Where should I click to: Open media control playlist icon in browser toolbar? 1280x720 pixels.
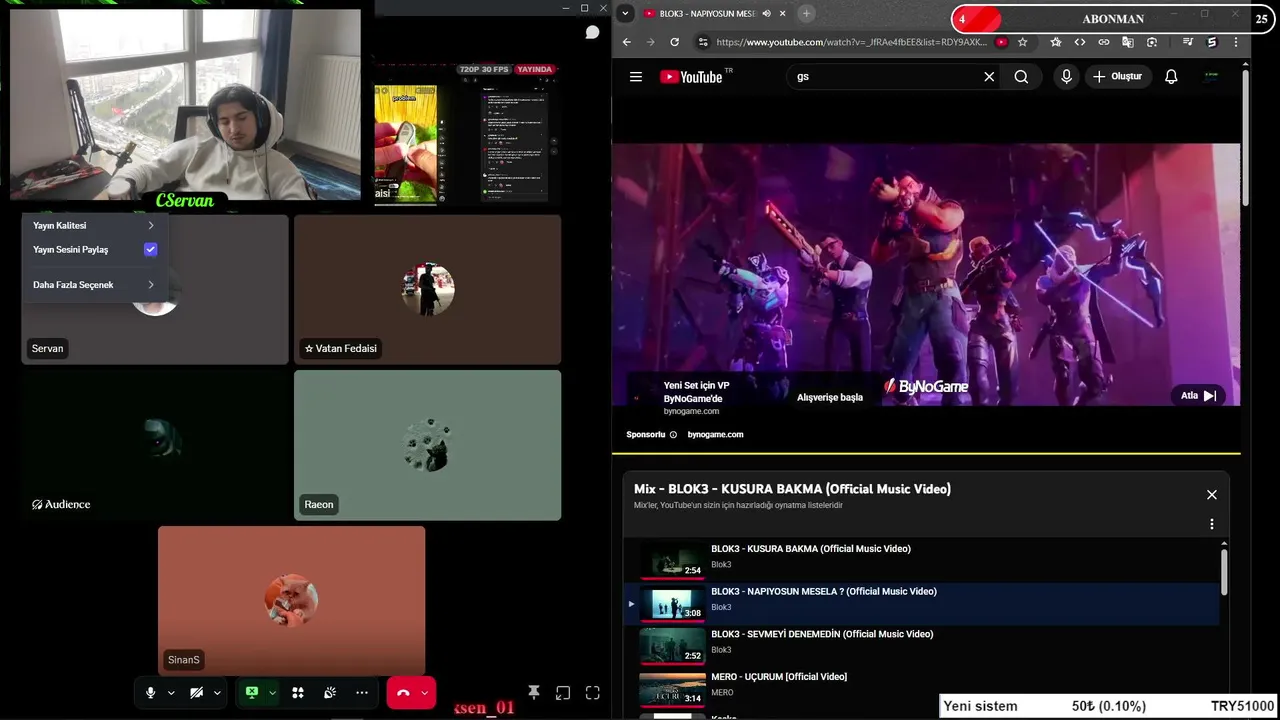pos(1188,42)
